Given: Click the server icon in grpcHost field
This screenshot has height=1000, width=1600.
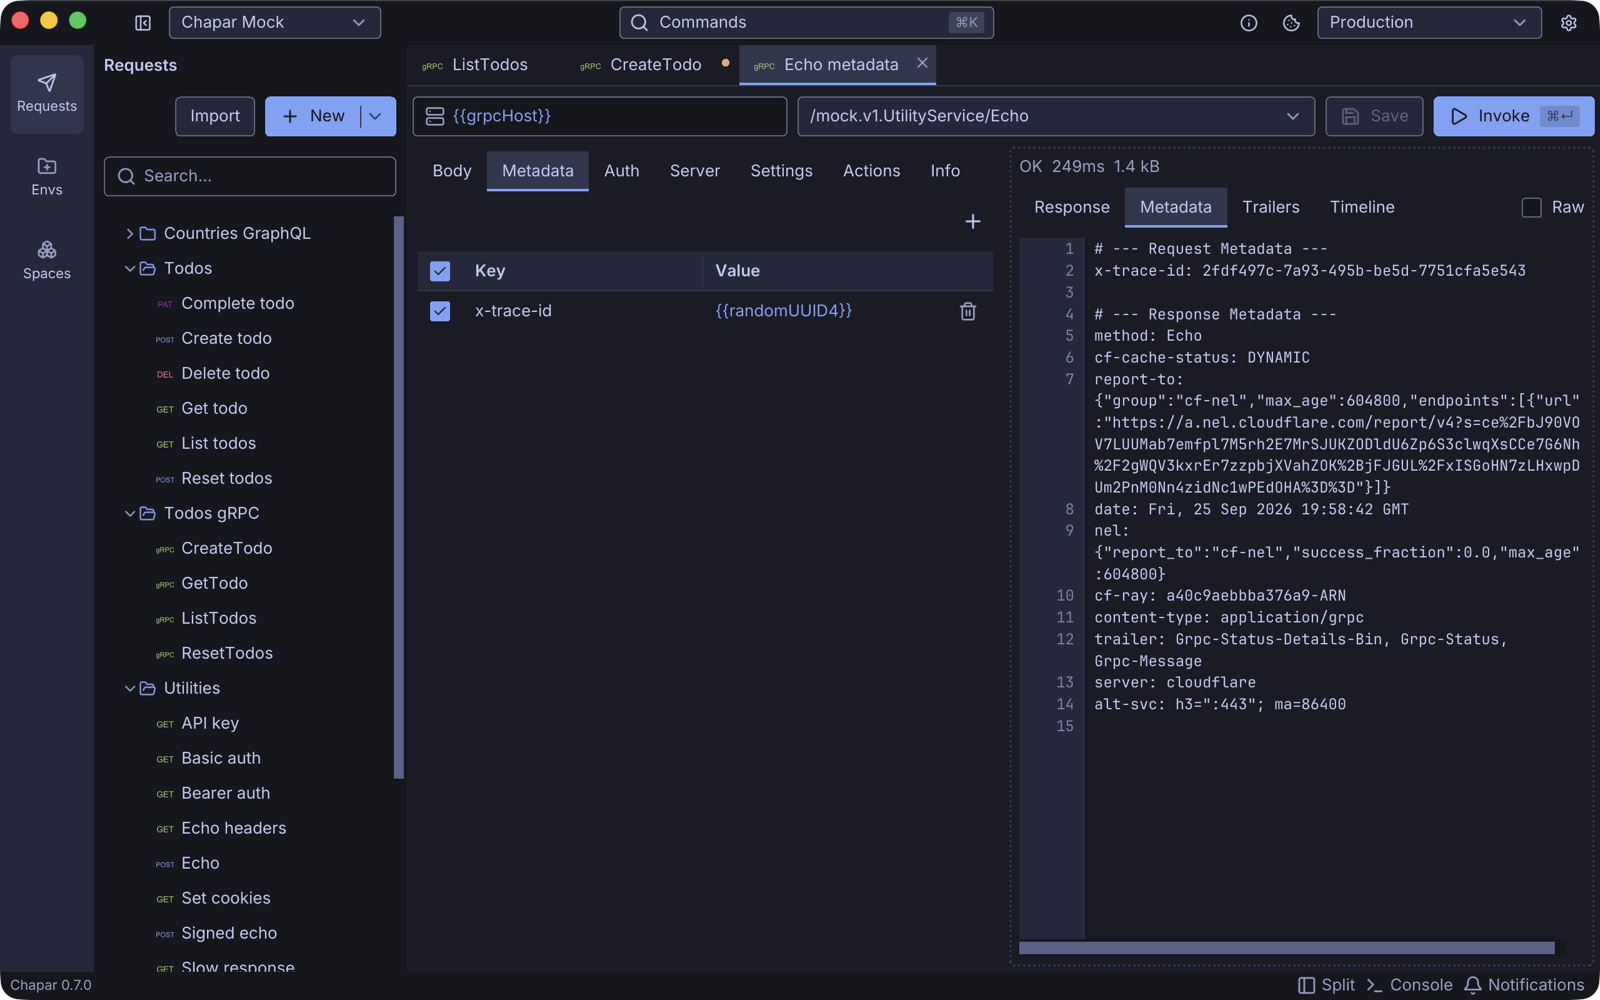Looking at the screenshot, I should pyautogui.click(x=435, y=116).
